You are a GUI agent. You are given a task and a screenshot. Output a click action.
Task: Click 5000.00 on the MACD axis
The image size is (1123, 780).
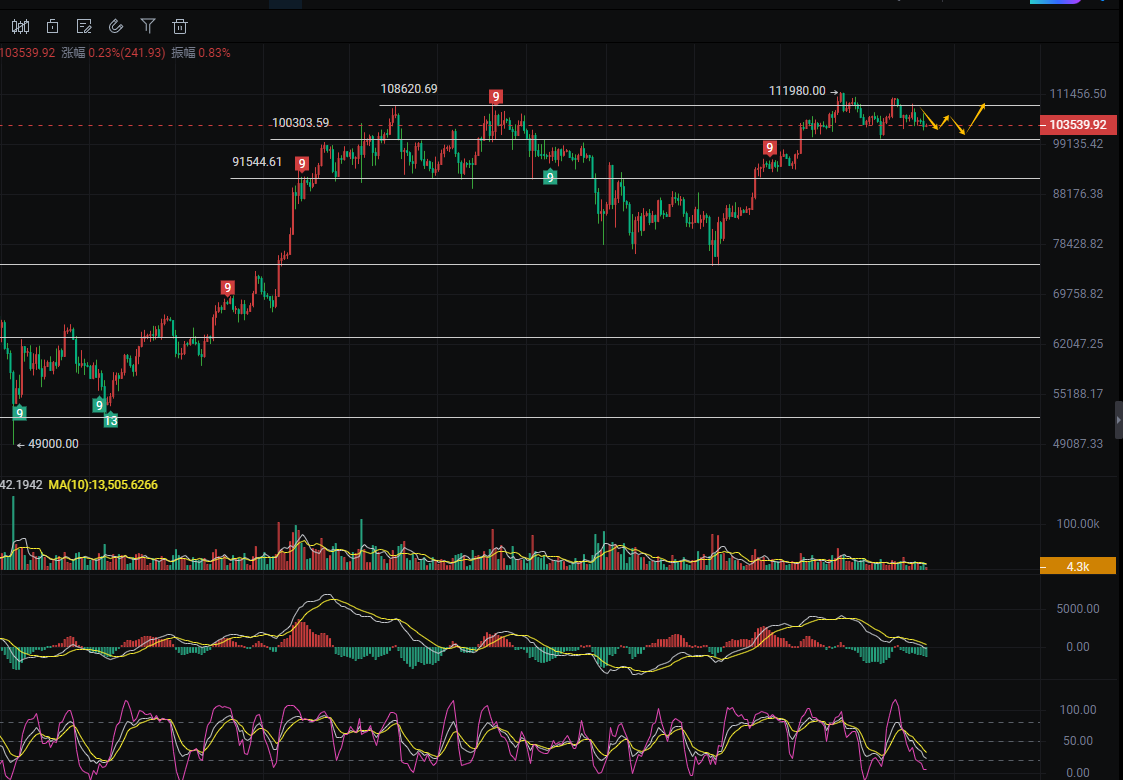pos(1078,609)
